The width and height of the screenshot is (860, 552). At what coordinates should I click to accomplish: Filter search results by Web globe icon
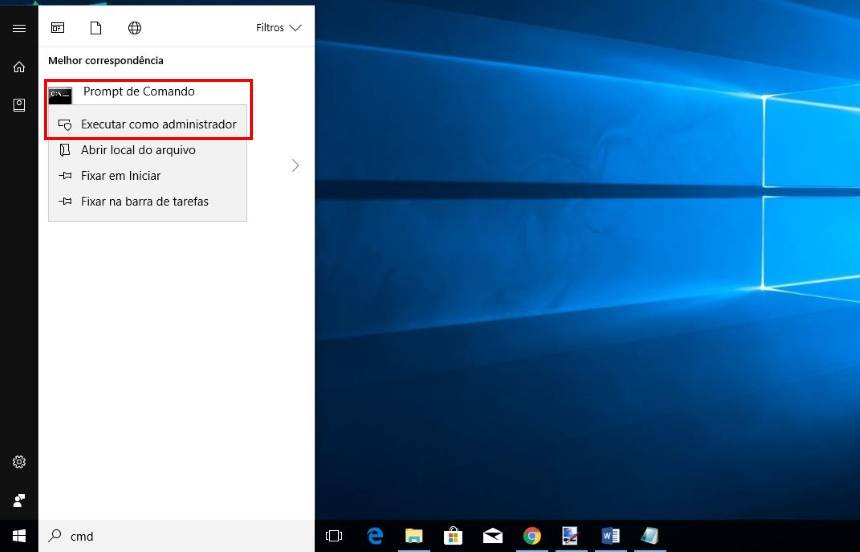click(135, 28)
